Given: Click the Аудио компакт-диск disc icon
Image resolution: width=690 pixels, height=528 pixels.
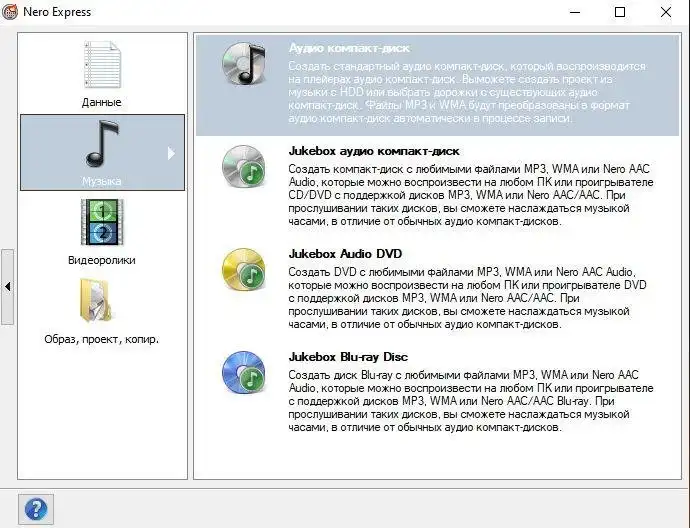Looking at the screenshot, I should click(244, 63).
